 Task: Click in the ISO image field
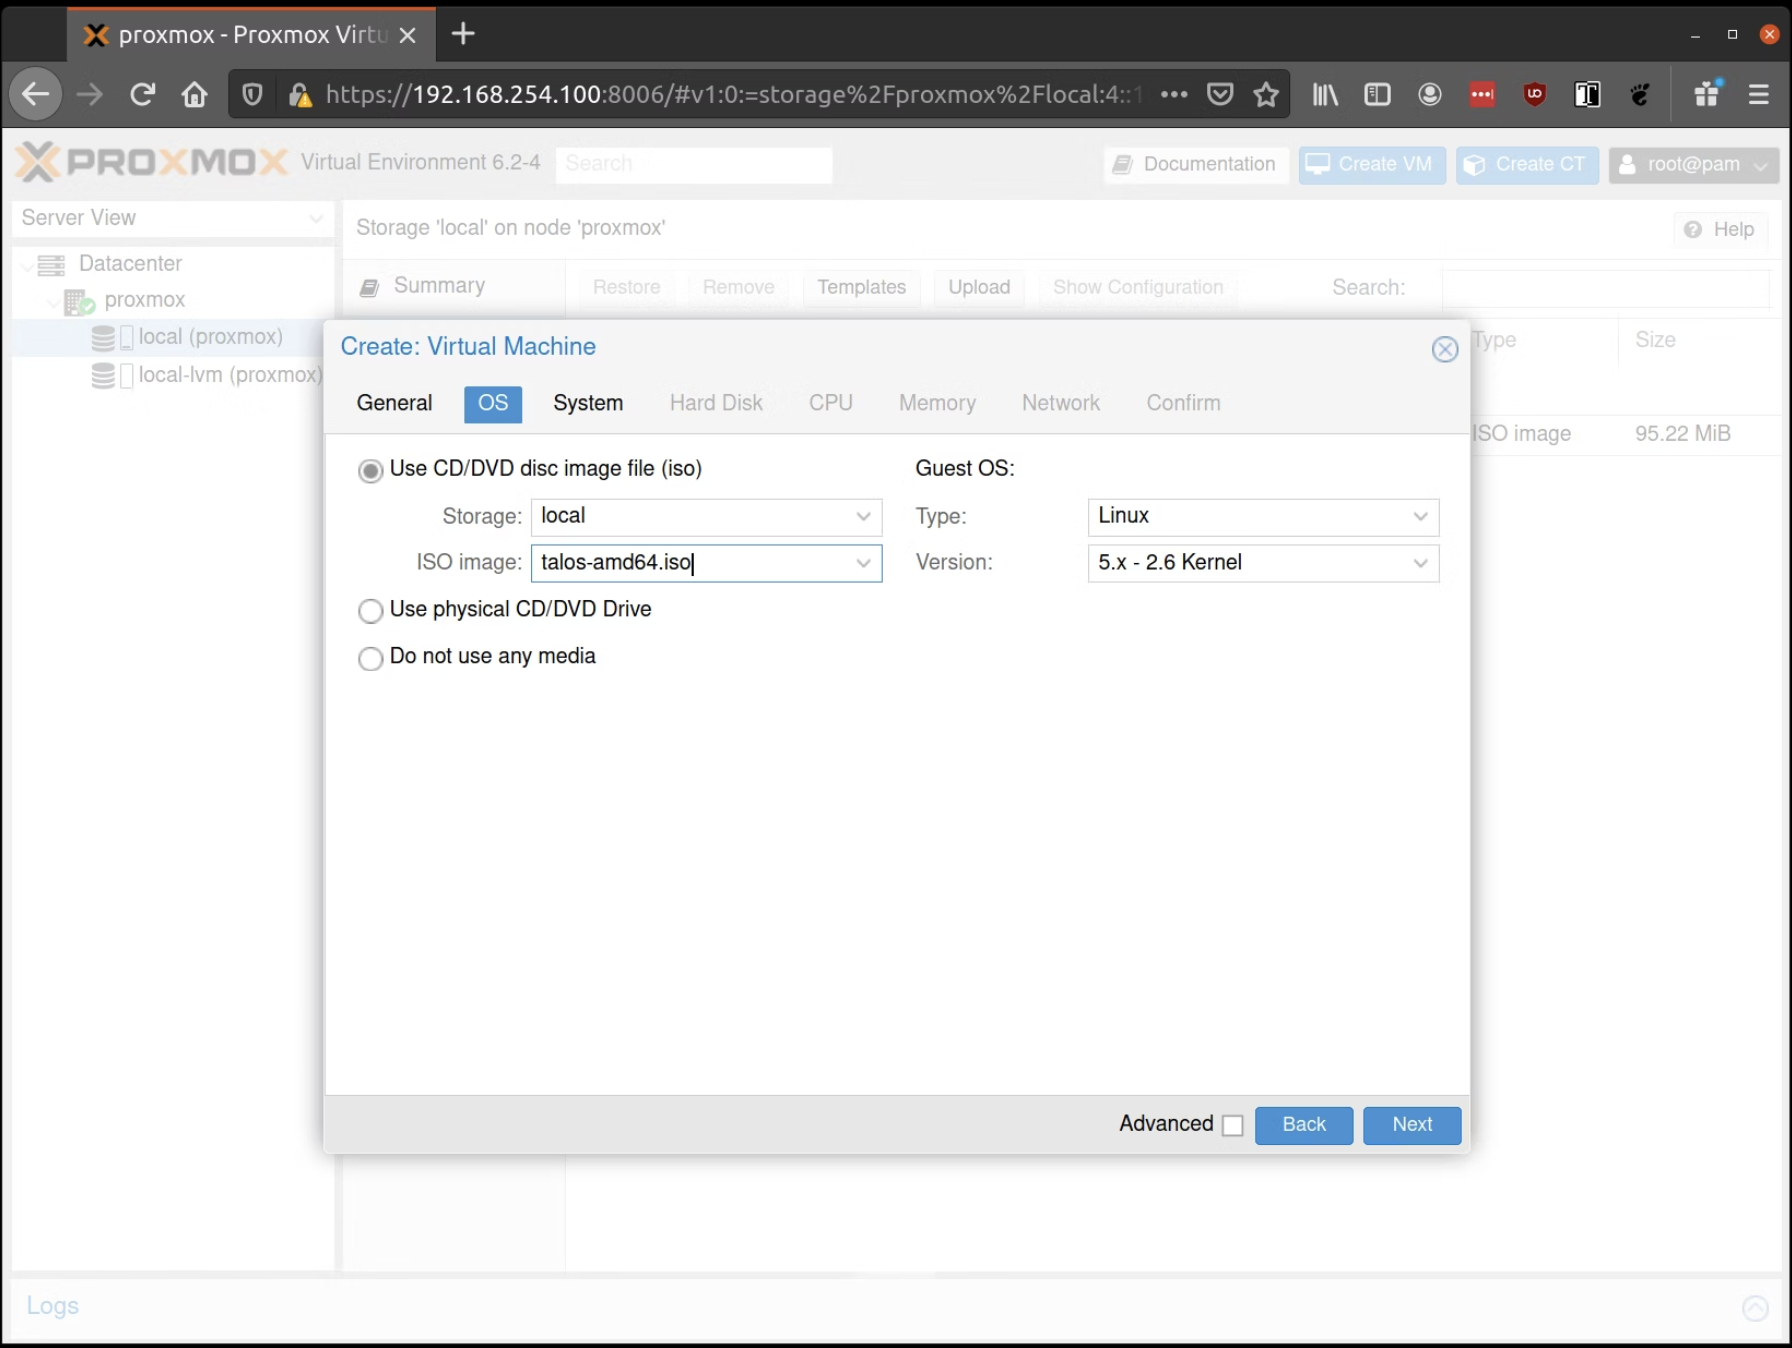(x=690, y=563)
